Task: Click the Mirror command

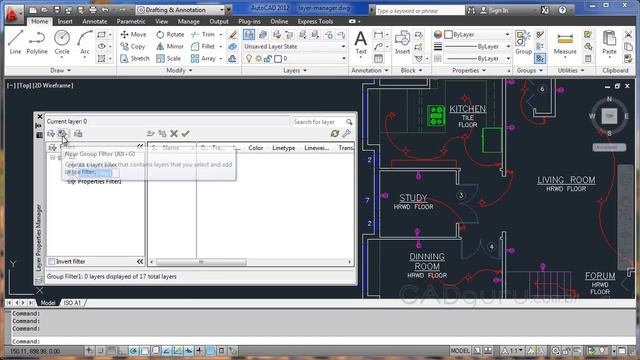Action: click(x=170, y=47)
